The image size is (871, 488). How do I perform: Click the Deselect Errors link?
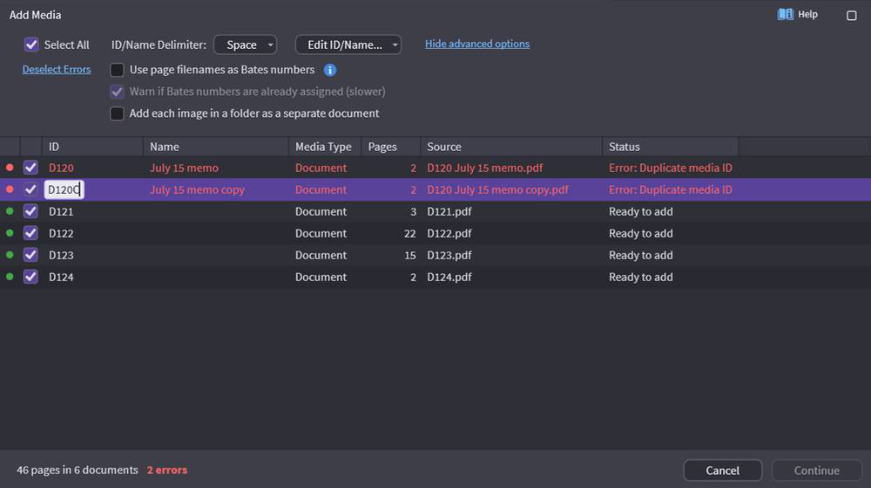57,69
